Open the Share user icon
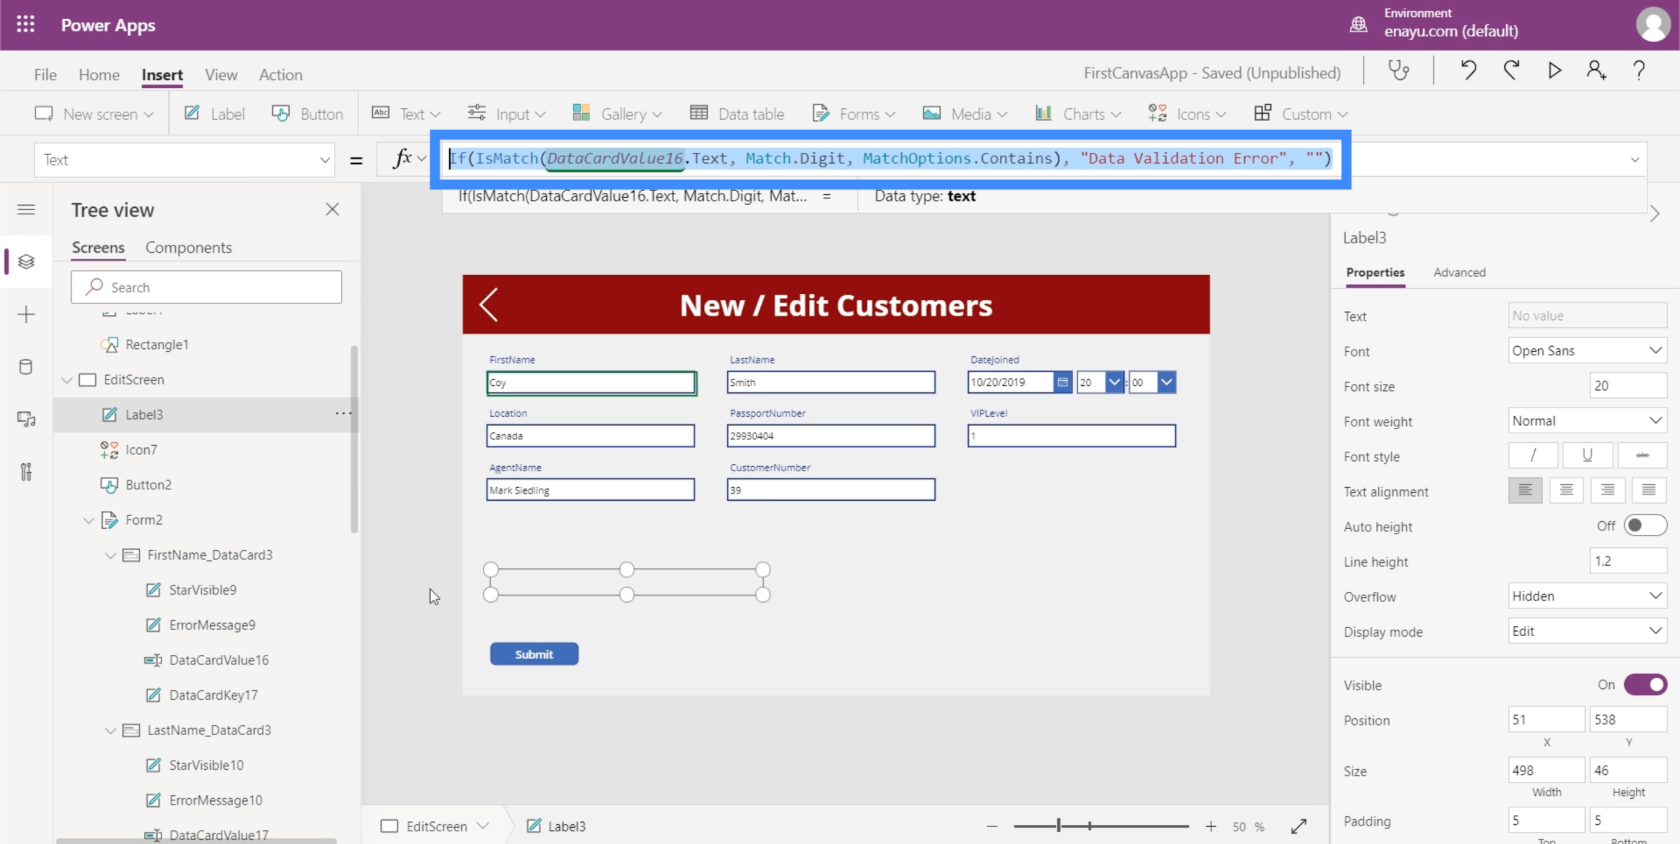This screenshot has height=844, width=1680. pos(1596,70)
